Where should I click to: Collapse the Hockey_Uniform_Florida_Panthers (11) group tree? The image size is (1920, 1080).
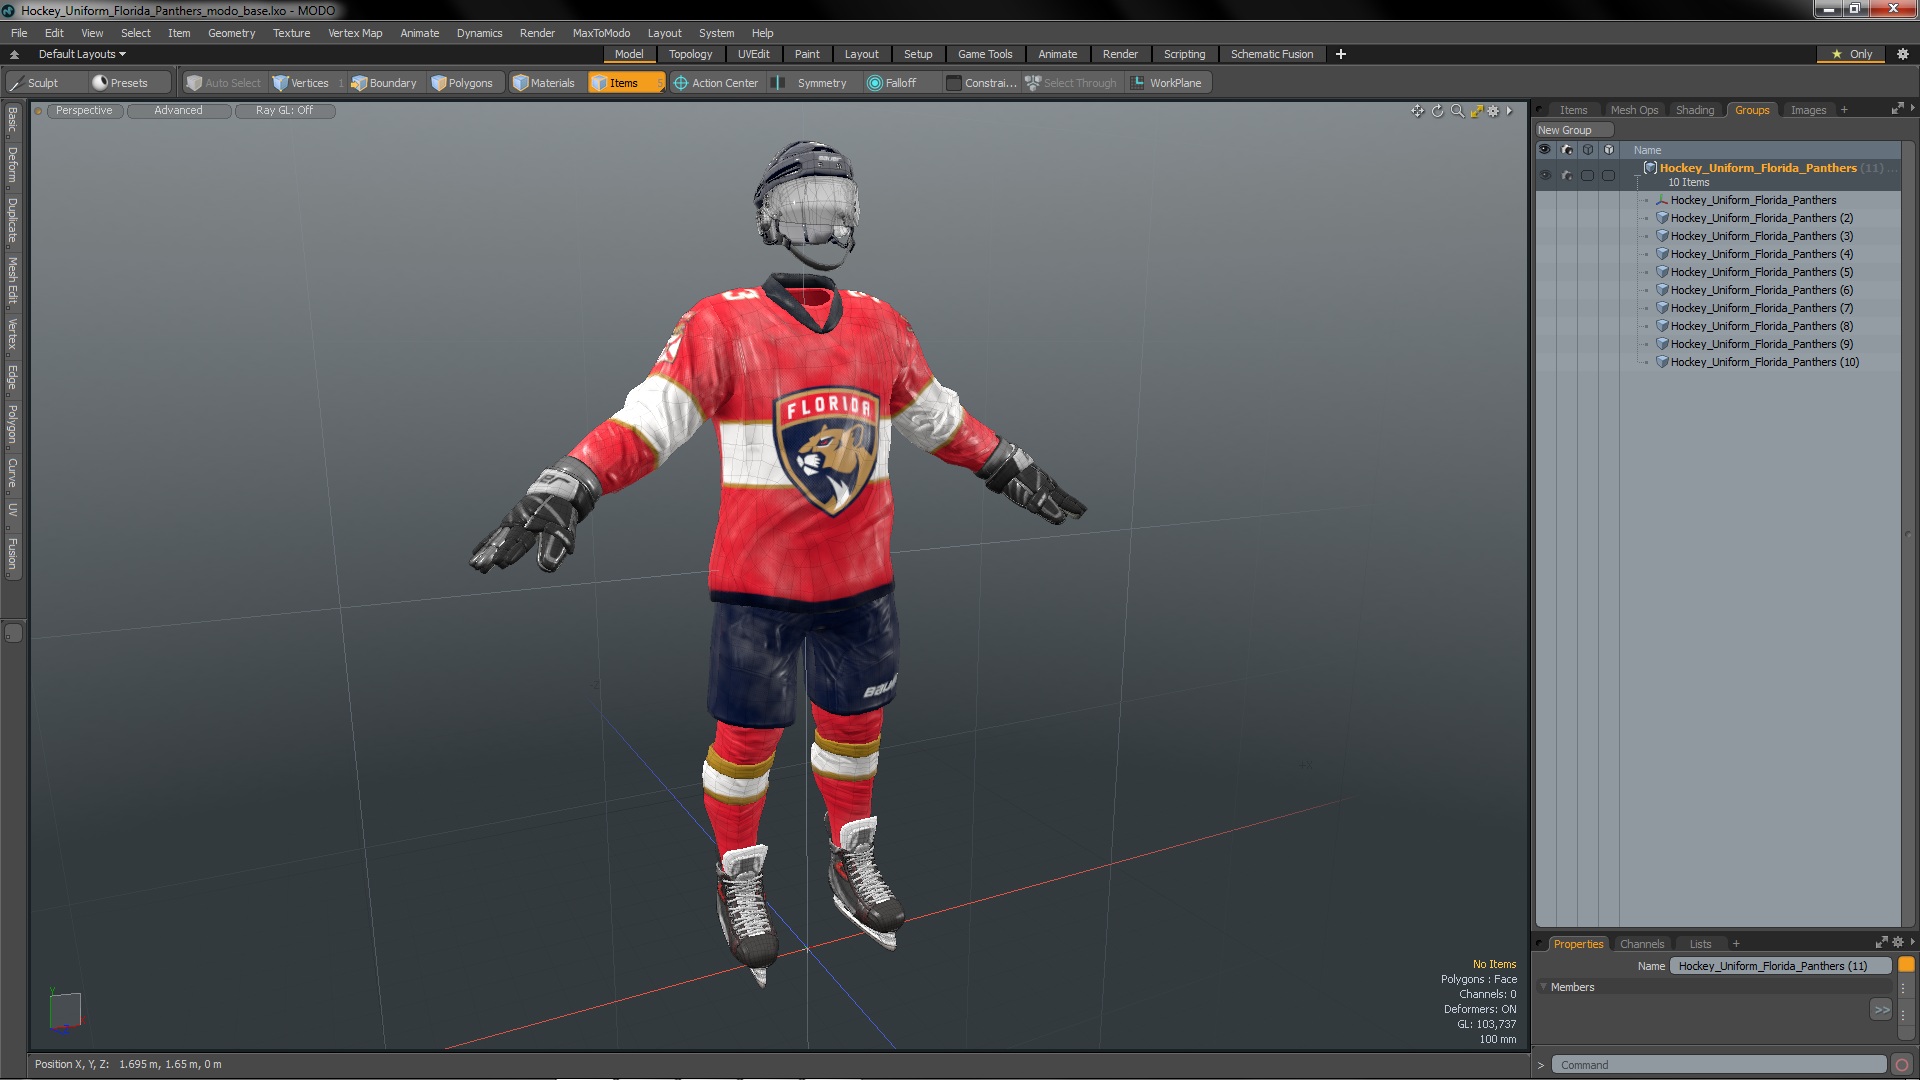pyautogui.click(x=1637, y=177)
